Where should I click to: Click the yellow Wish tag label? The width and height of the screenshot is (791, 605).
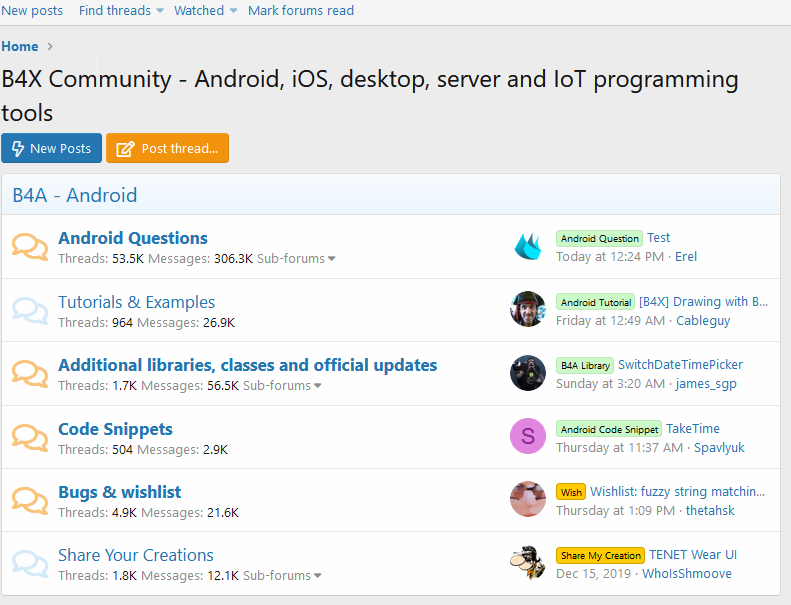571,492
